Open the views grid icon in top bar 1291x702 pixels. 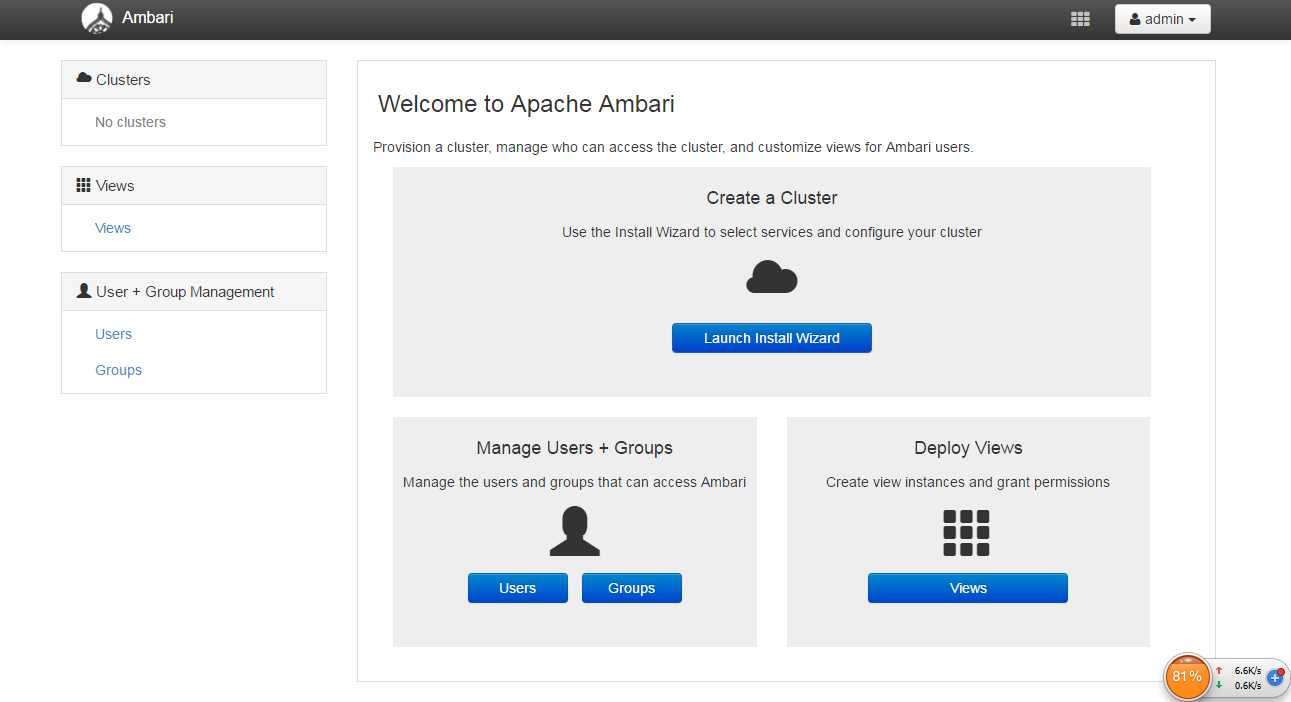point(1080,19)
